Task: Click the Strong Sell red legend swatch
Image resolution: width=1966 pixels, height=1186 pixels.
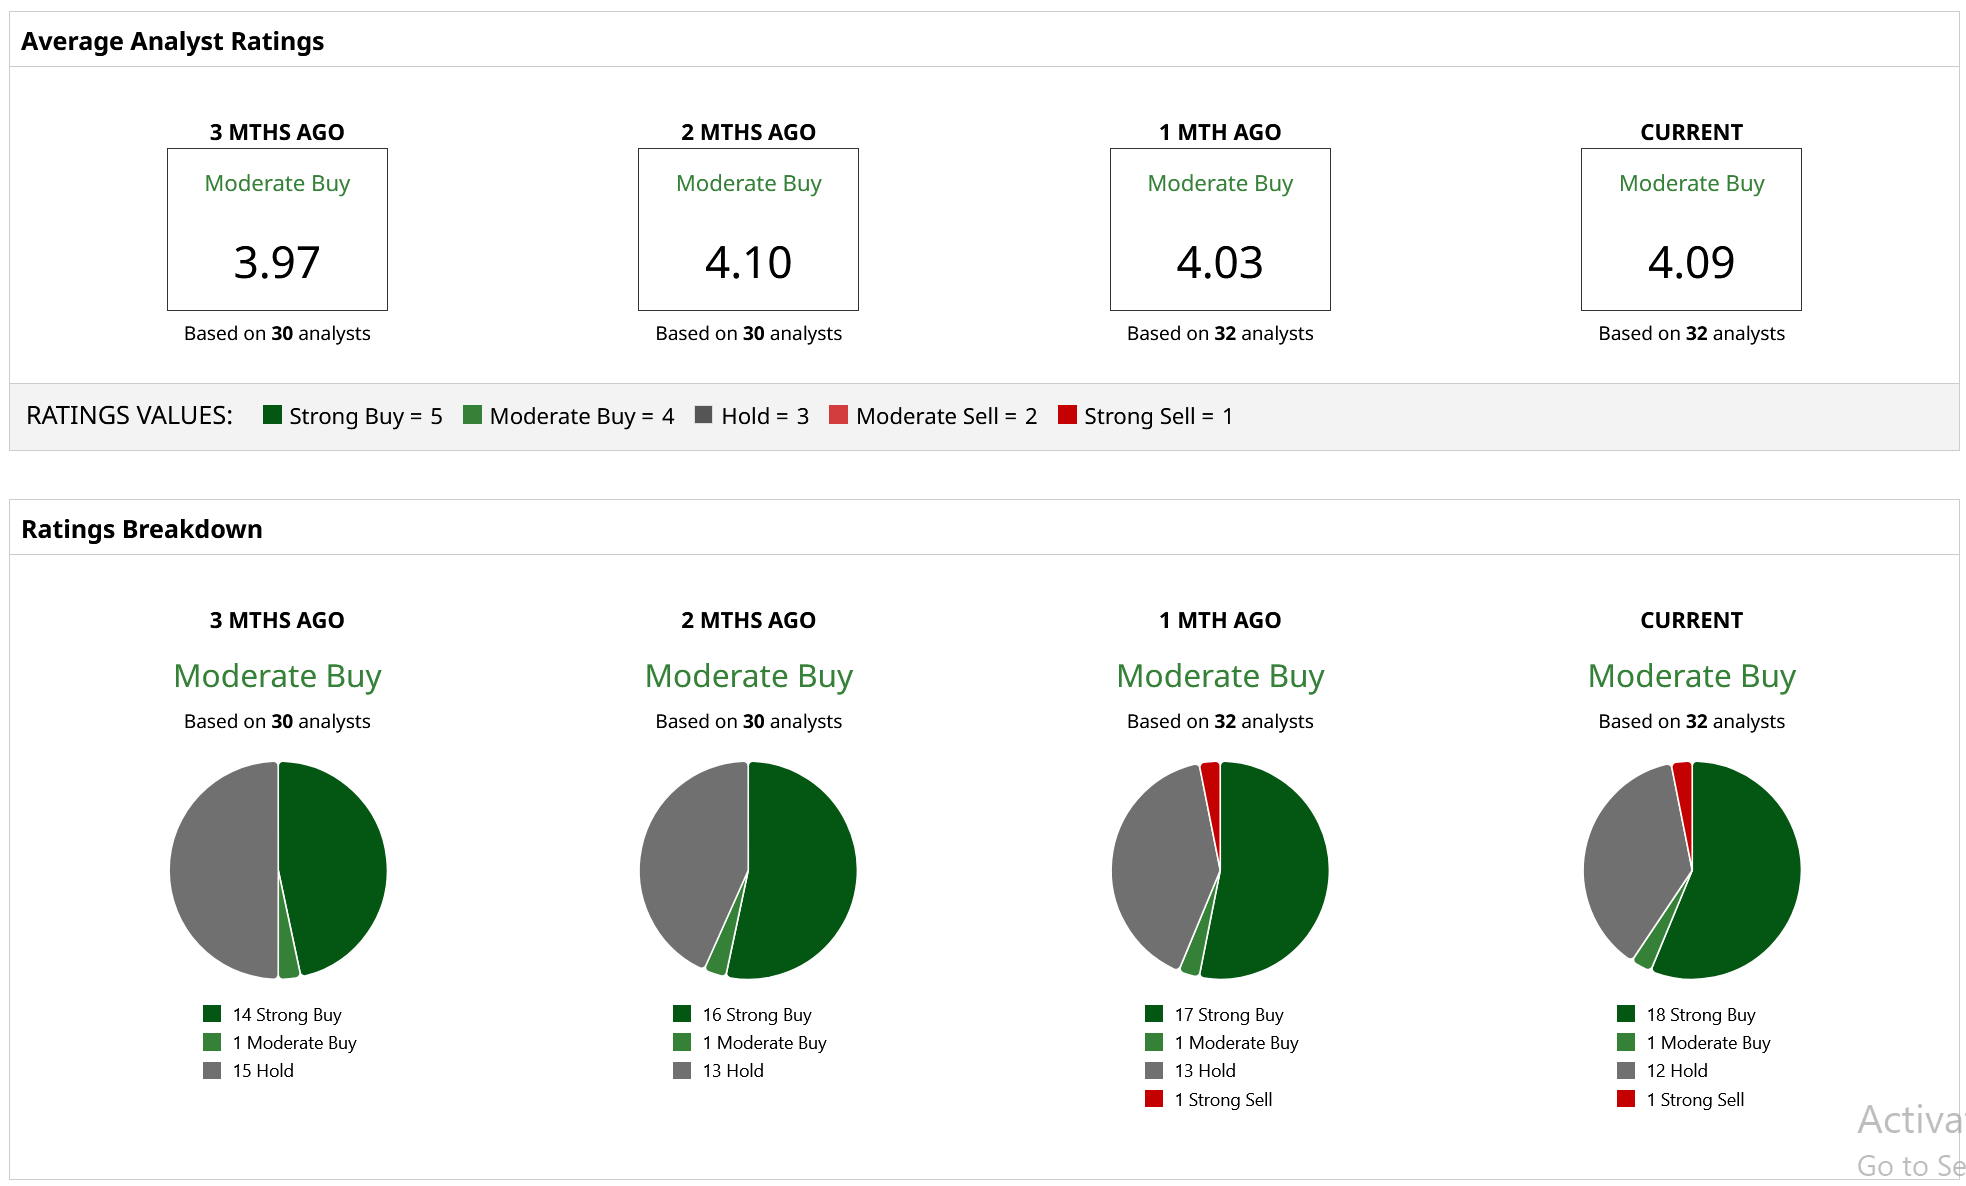Action: [x=1067, y=415]
